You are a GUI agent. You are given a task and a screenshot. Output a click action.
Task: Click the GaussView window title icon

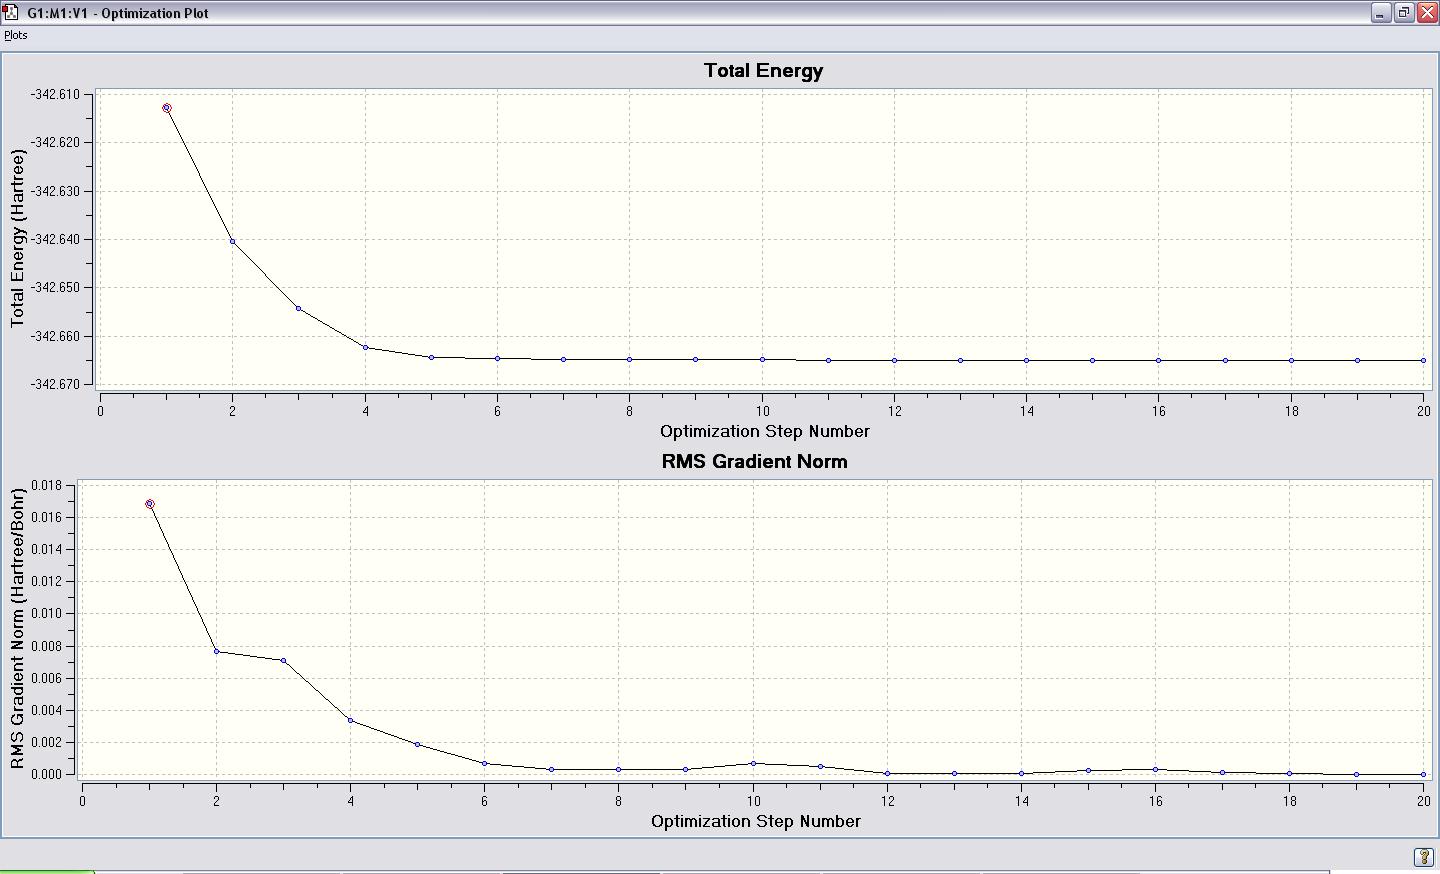pos(10,13)
